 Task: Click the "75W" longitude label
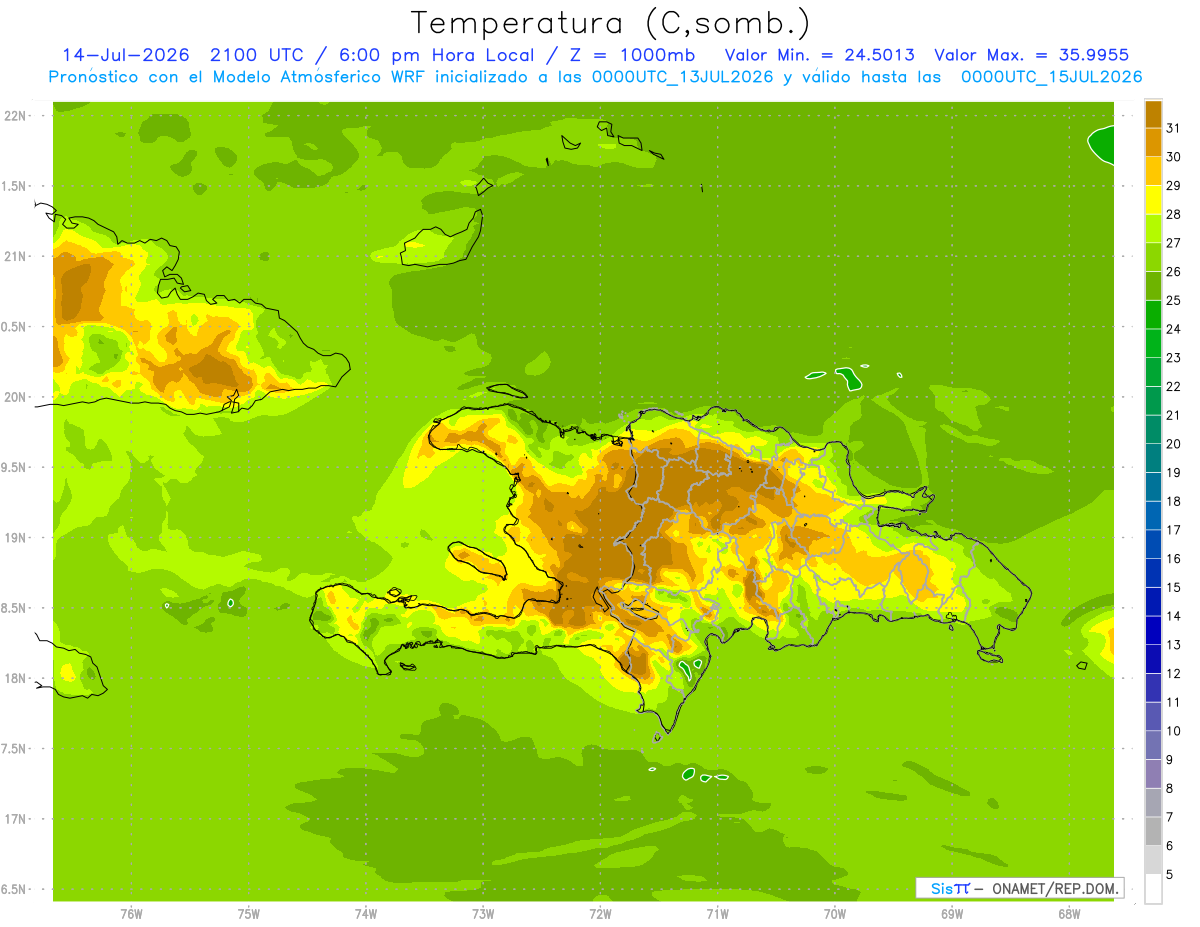tap(249, 914)
